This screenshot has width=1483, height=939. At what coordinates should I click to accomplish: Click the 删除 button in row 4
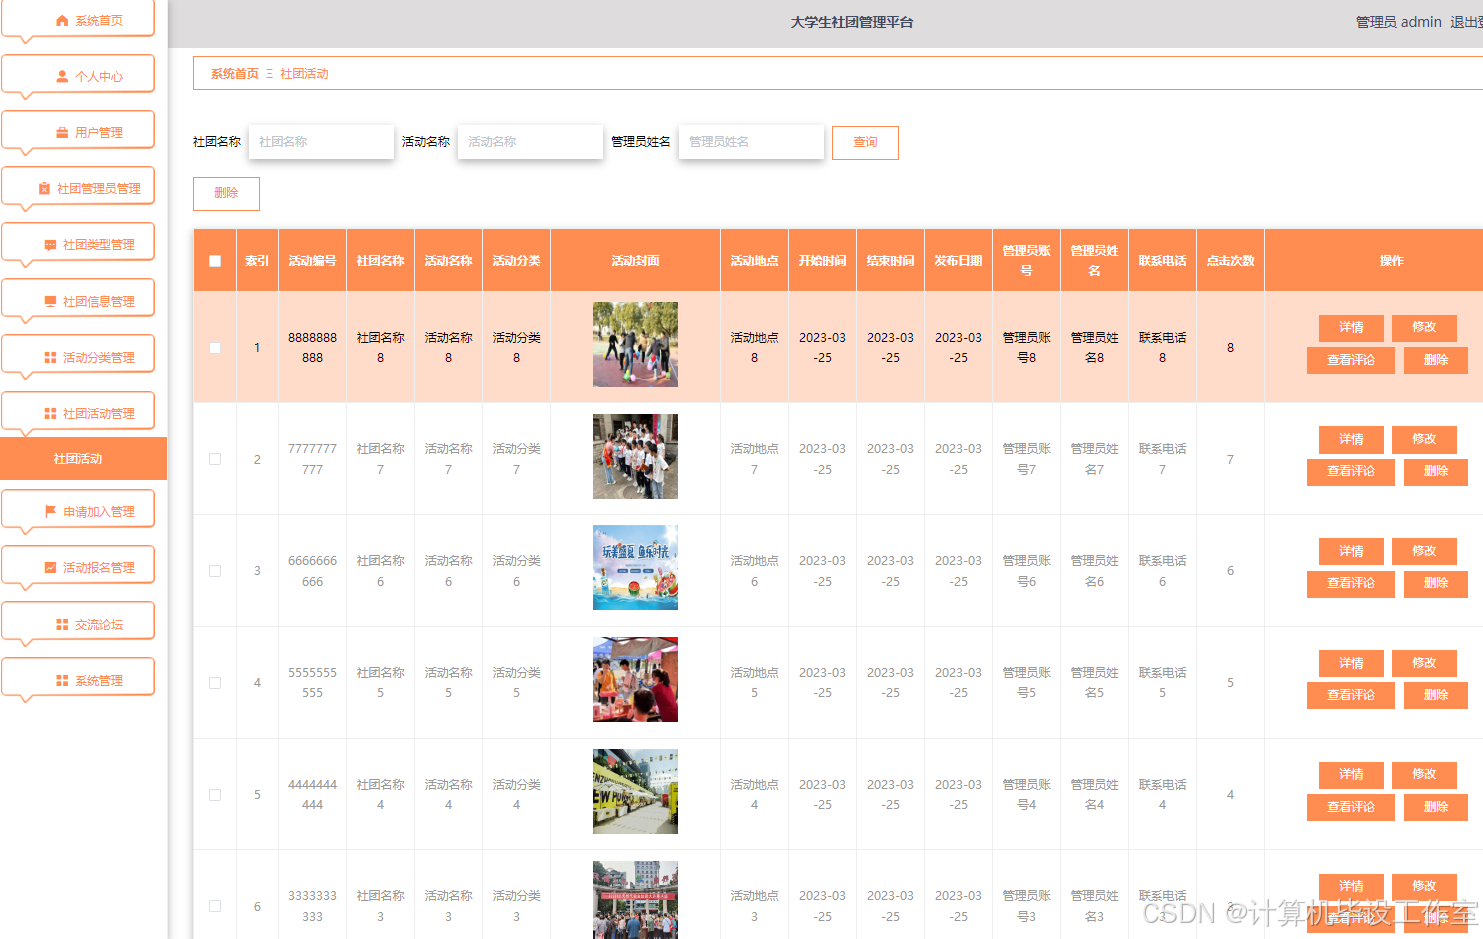coord(1436,696)
